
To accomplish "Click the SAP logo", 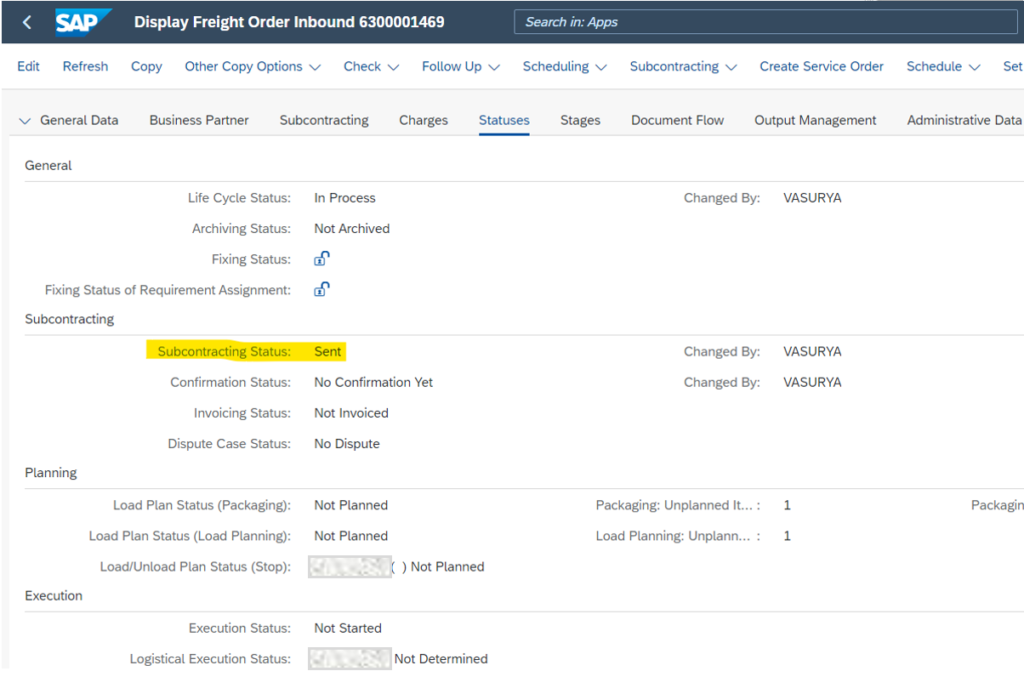I will tap(80, 22).
